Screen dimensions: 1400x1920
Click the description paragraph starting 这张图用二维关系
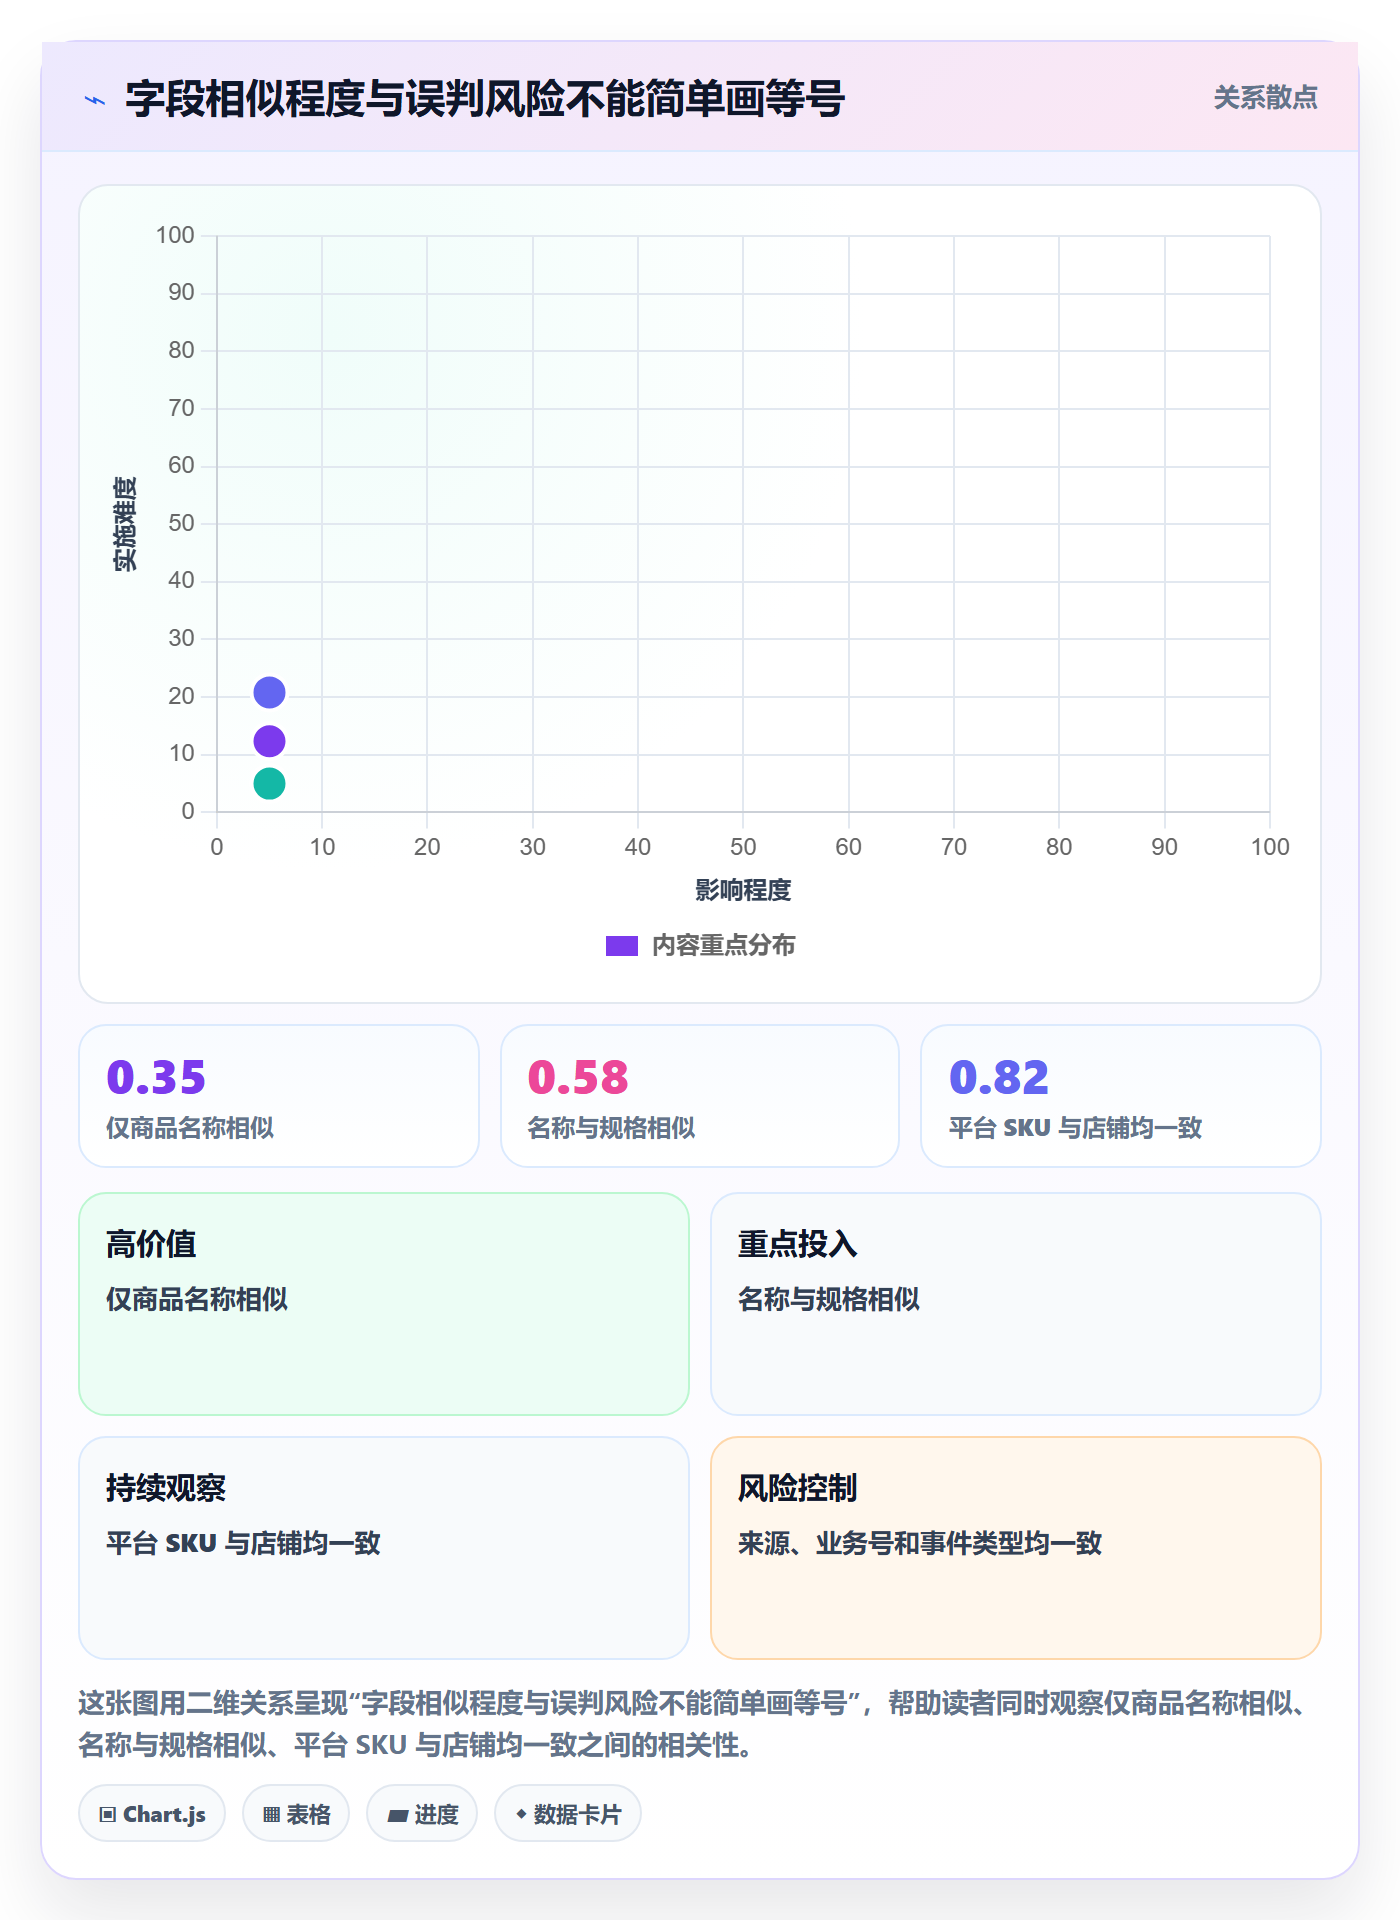[695, 1724]
